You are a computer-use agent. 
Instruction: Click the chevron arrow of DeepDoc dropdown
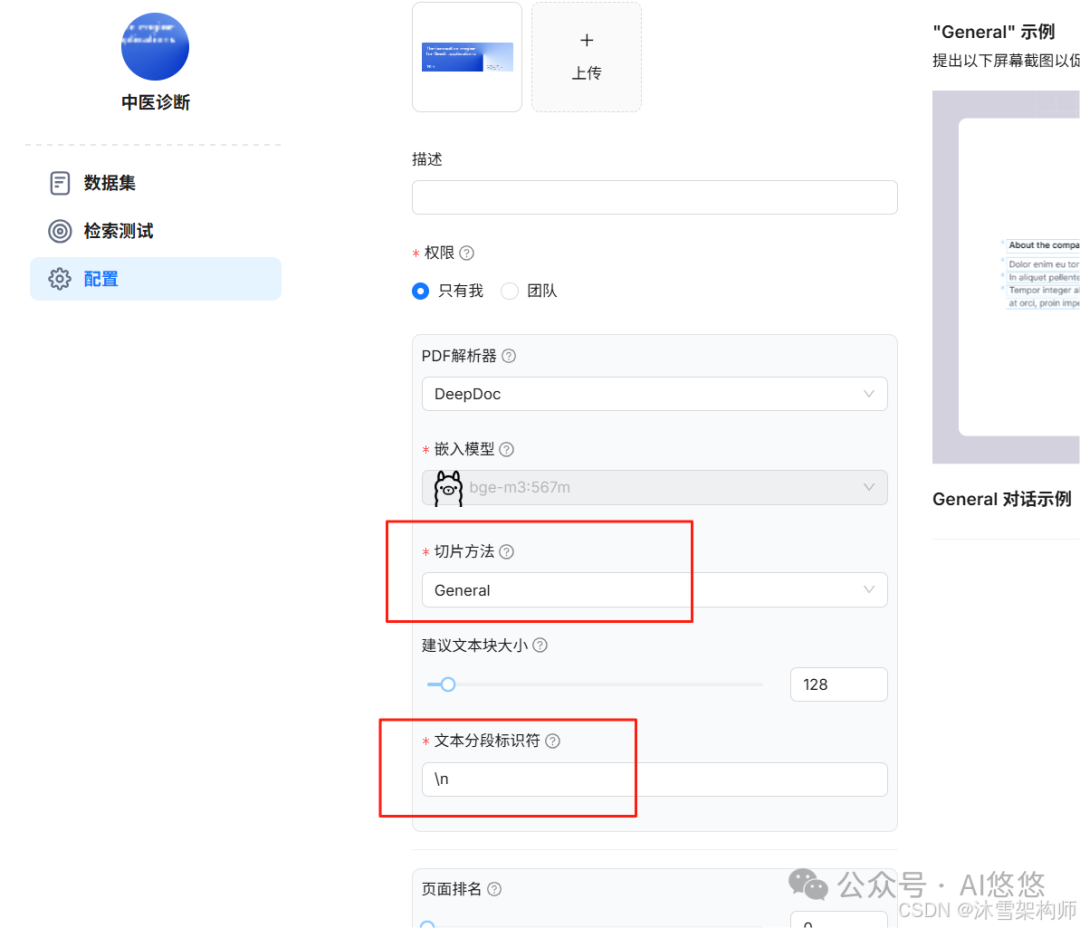(x=869, y=394)
